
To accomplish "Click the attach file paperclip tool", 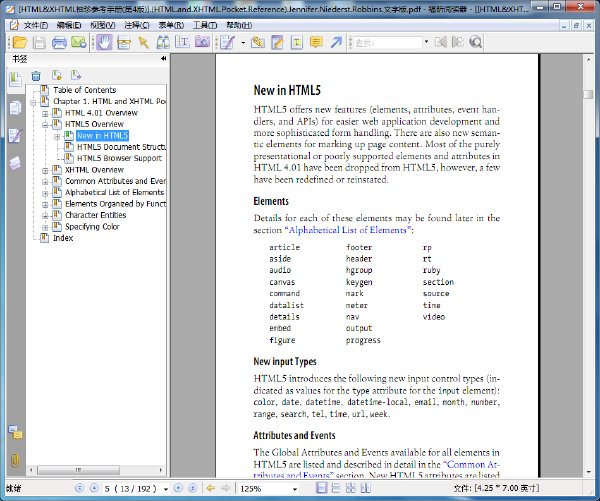I will tap(258, 42).
